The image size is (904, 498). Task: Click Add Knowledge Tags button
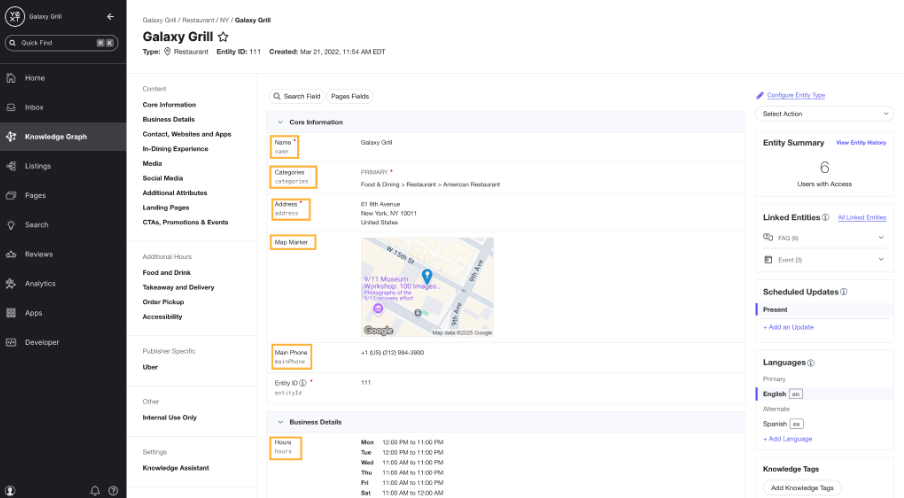(x=802, y=488)
